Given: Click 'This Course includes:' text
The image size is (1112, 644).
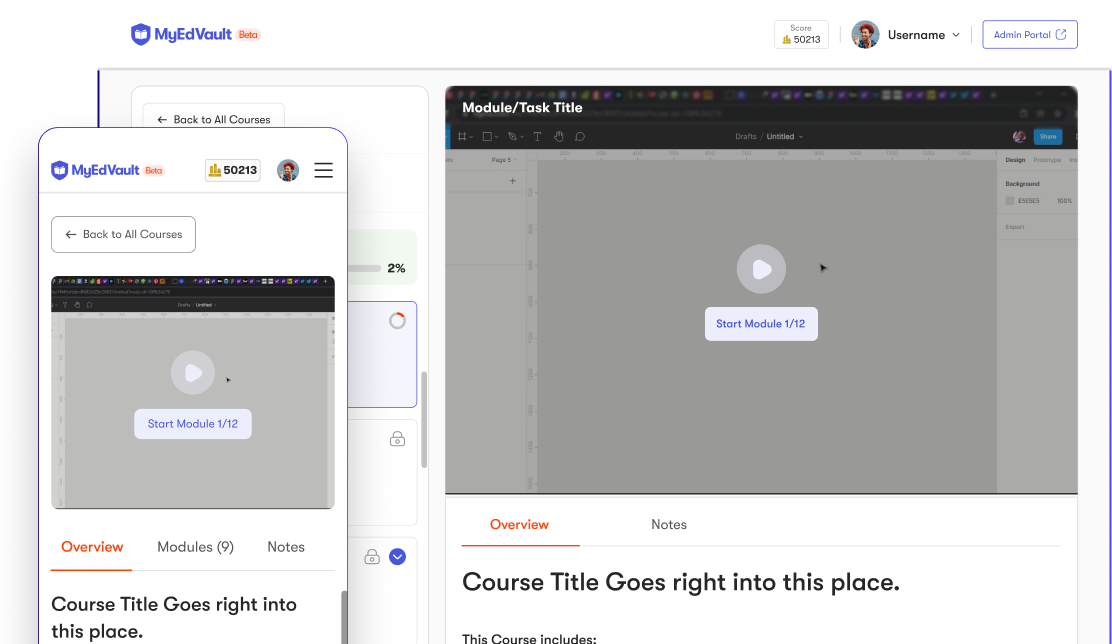Looking at the screenshot, I should tap(529, 638).
